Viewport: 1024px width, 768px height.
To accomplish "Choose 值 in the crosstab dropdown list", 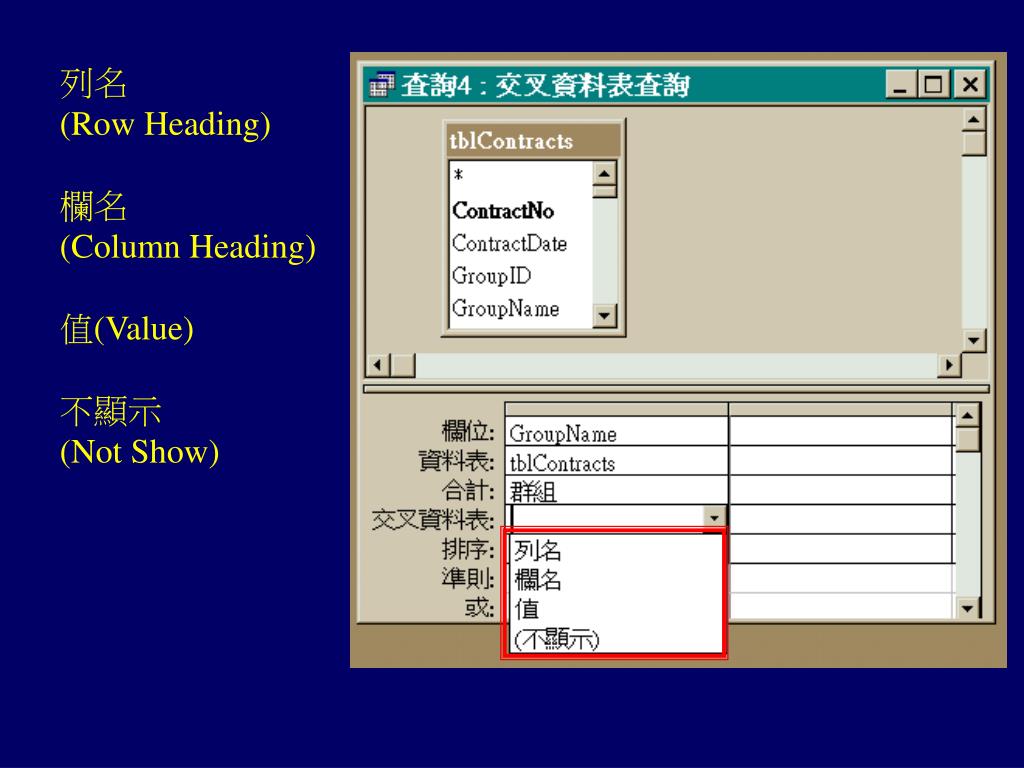I will (x=615, y=609).
